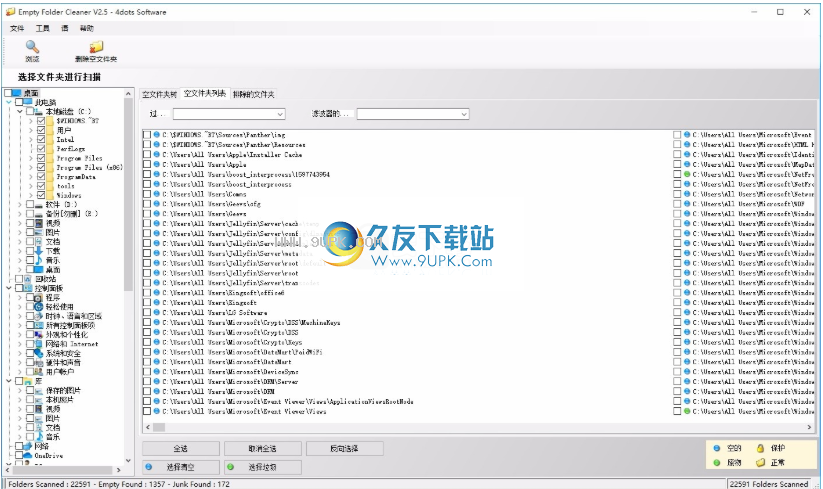Screen dimensions: 823x489
Task: Switch to the 空文件夹列表 tab
Action: 205,93
